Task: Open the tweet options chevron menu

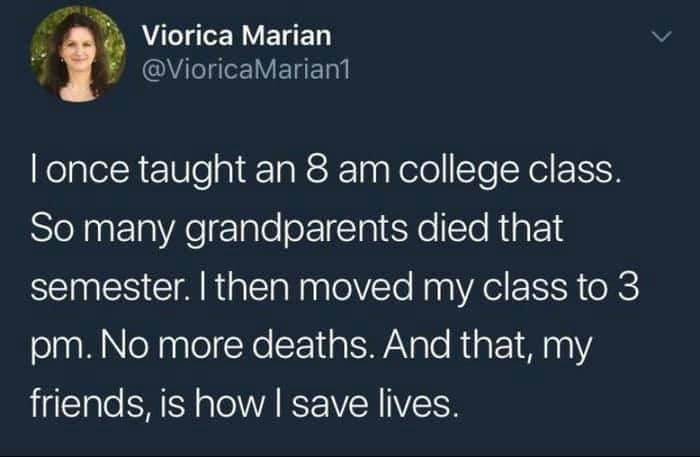Action: tap(657, 40)
